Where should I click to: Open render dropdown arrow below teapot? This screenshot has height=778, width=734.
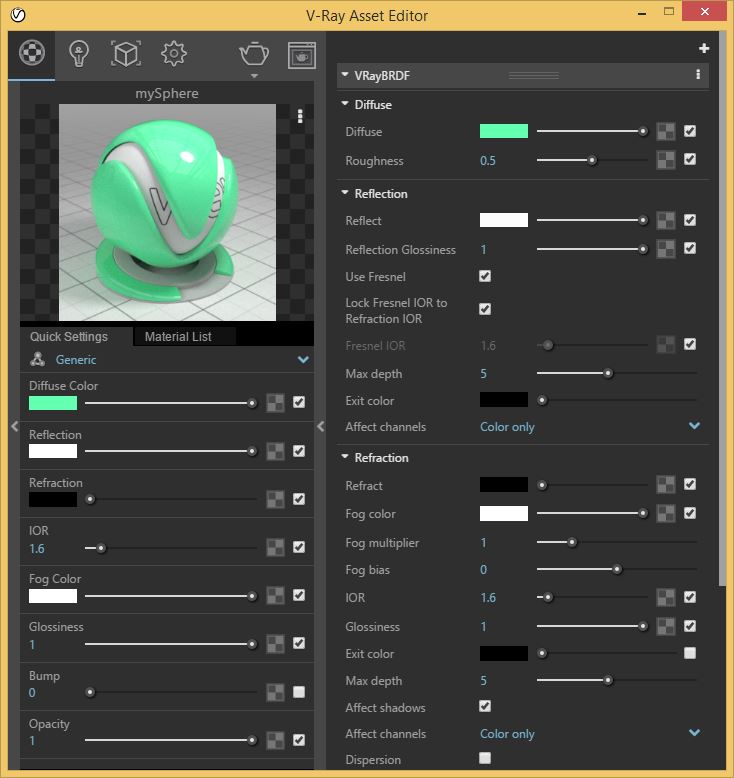click(254, 76)
